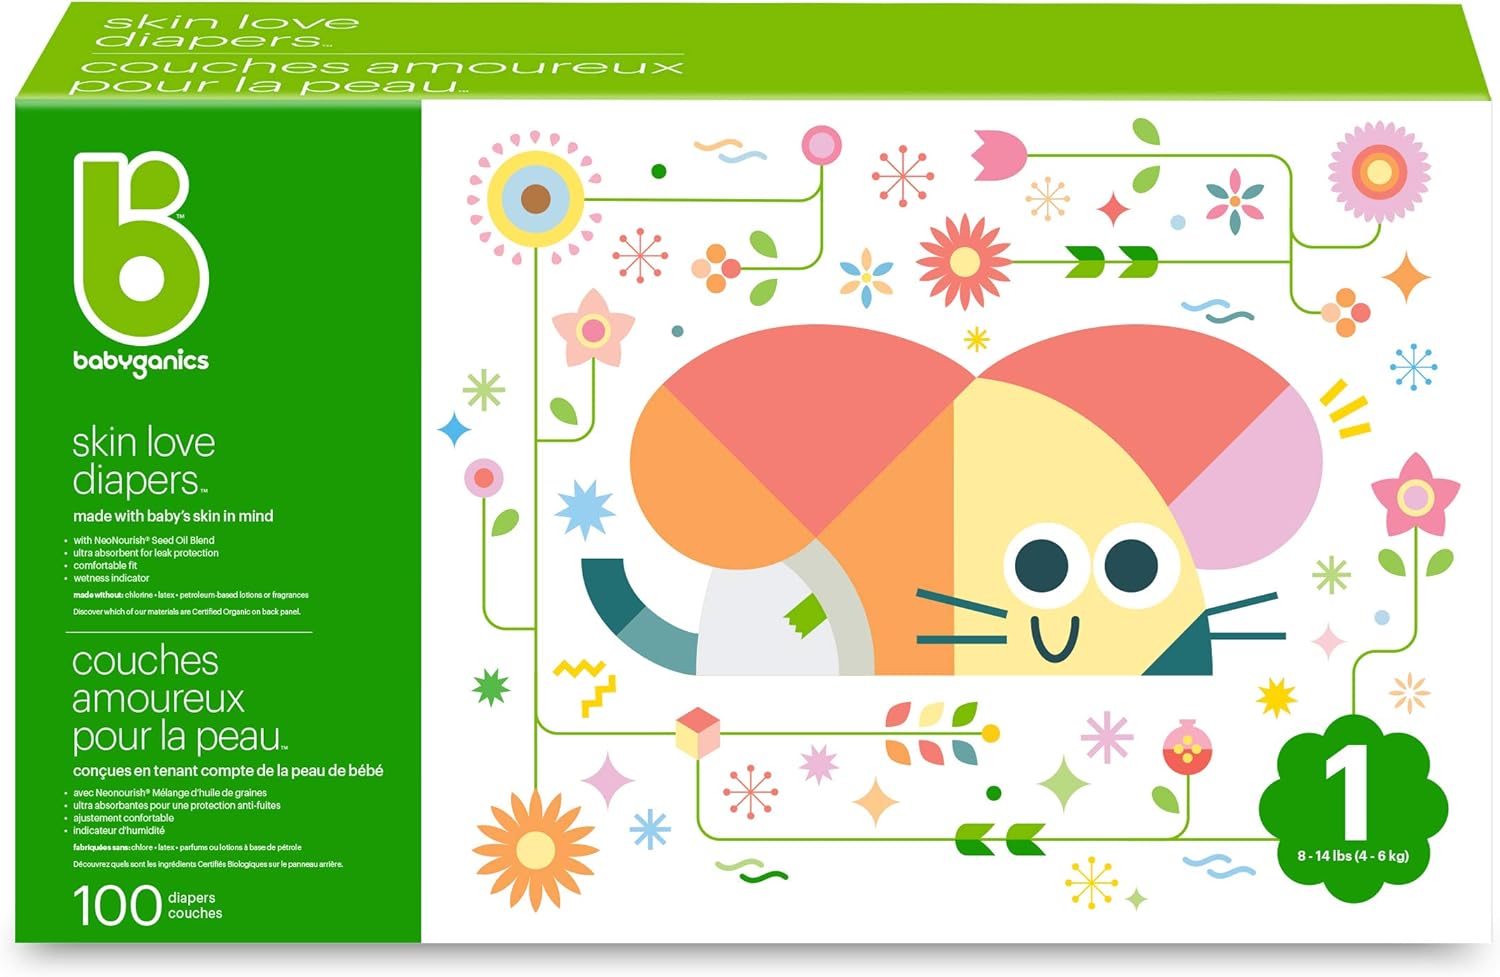Click 'avec Neonourish® Mélange d'huile de graines' bullet
Screen dimensions: 1500x977
click(x=170, y=793)
